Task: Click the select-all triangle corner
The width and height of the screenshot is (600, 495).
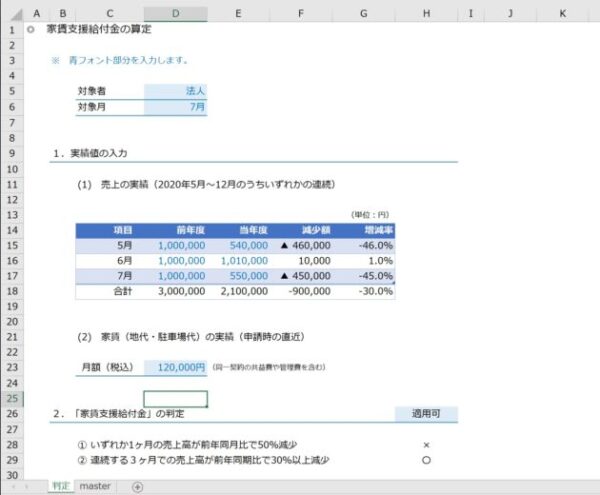Action: [16, 14]
